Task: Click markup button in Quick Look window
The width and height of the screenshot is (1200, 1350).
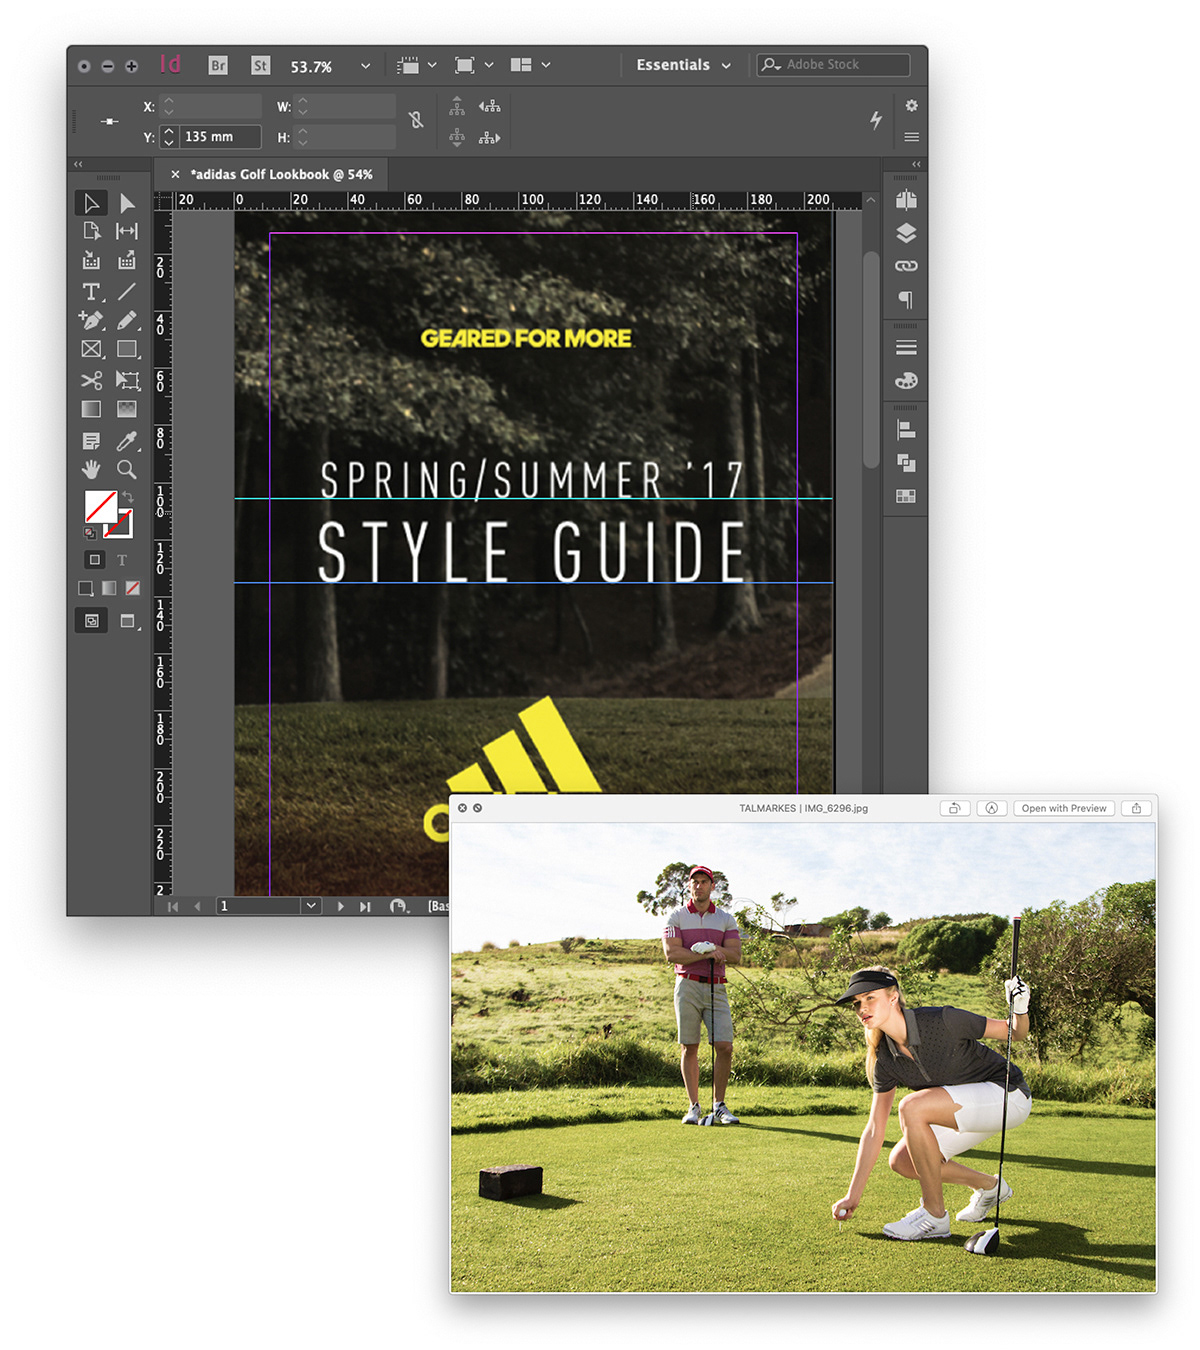Action: coord(992,808)
